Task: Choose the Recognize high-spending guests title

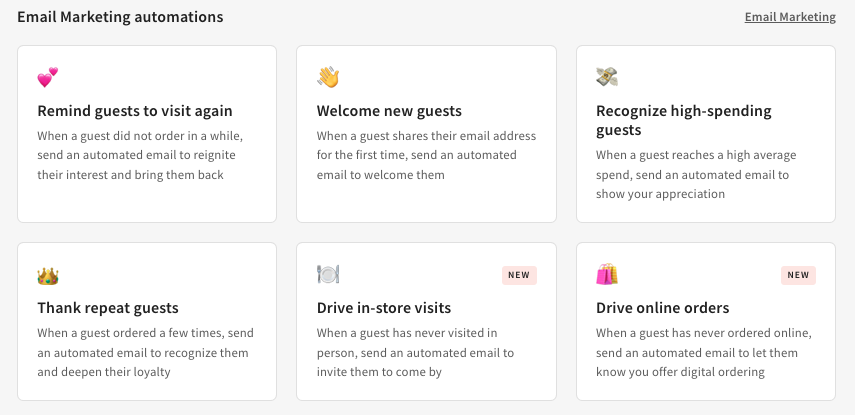Action: point(684,120)
